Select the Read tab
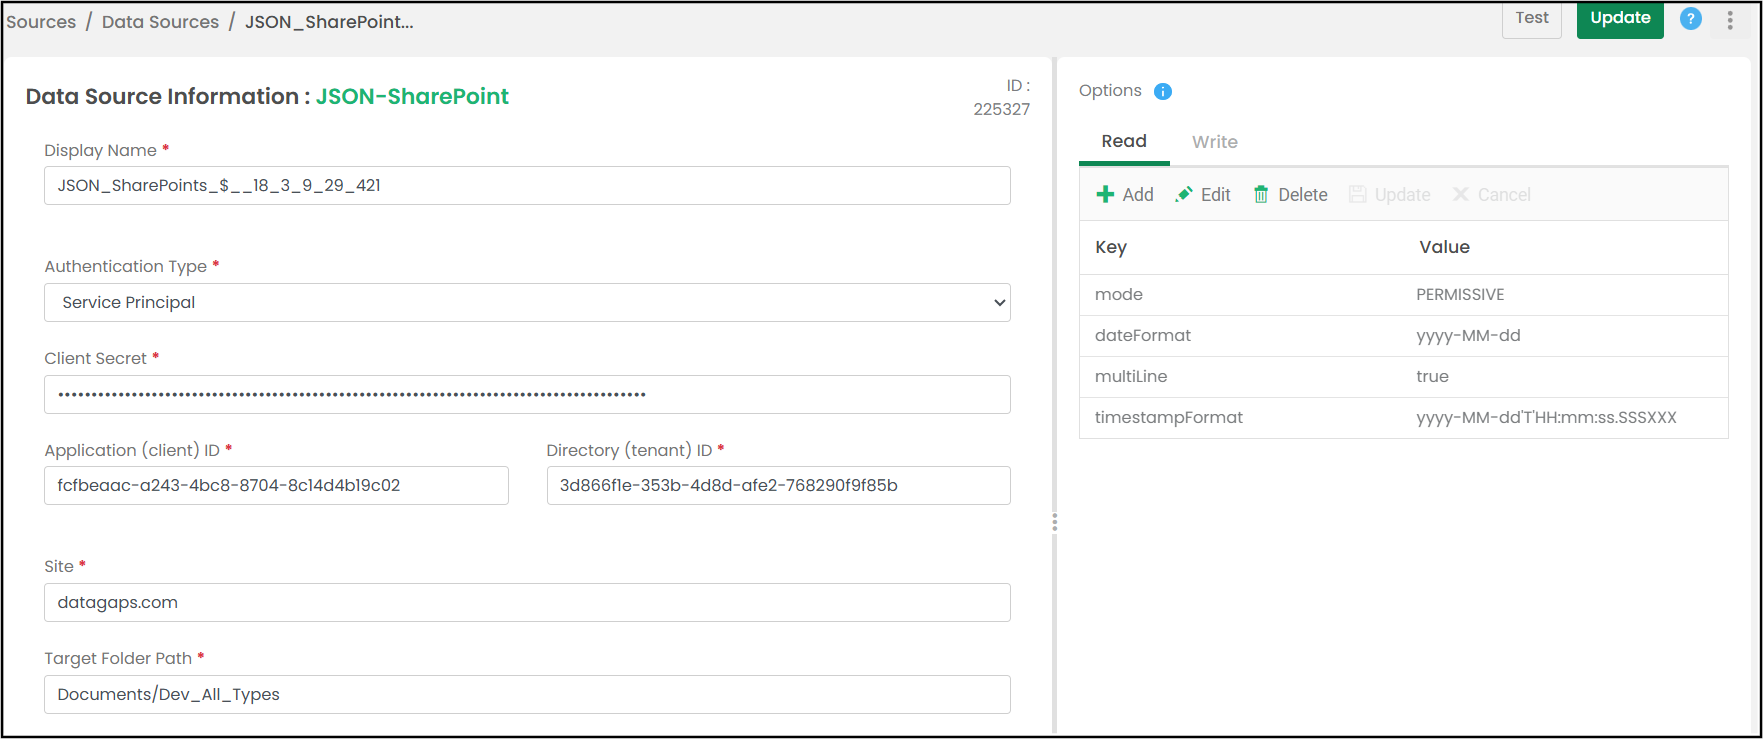 click(1124, 142)
